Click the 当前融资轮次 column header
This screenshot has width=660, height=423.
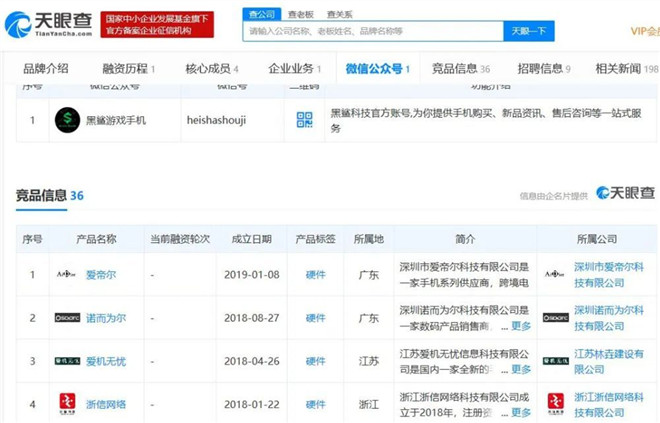coord(180,239)
